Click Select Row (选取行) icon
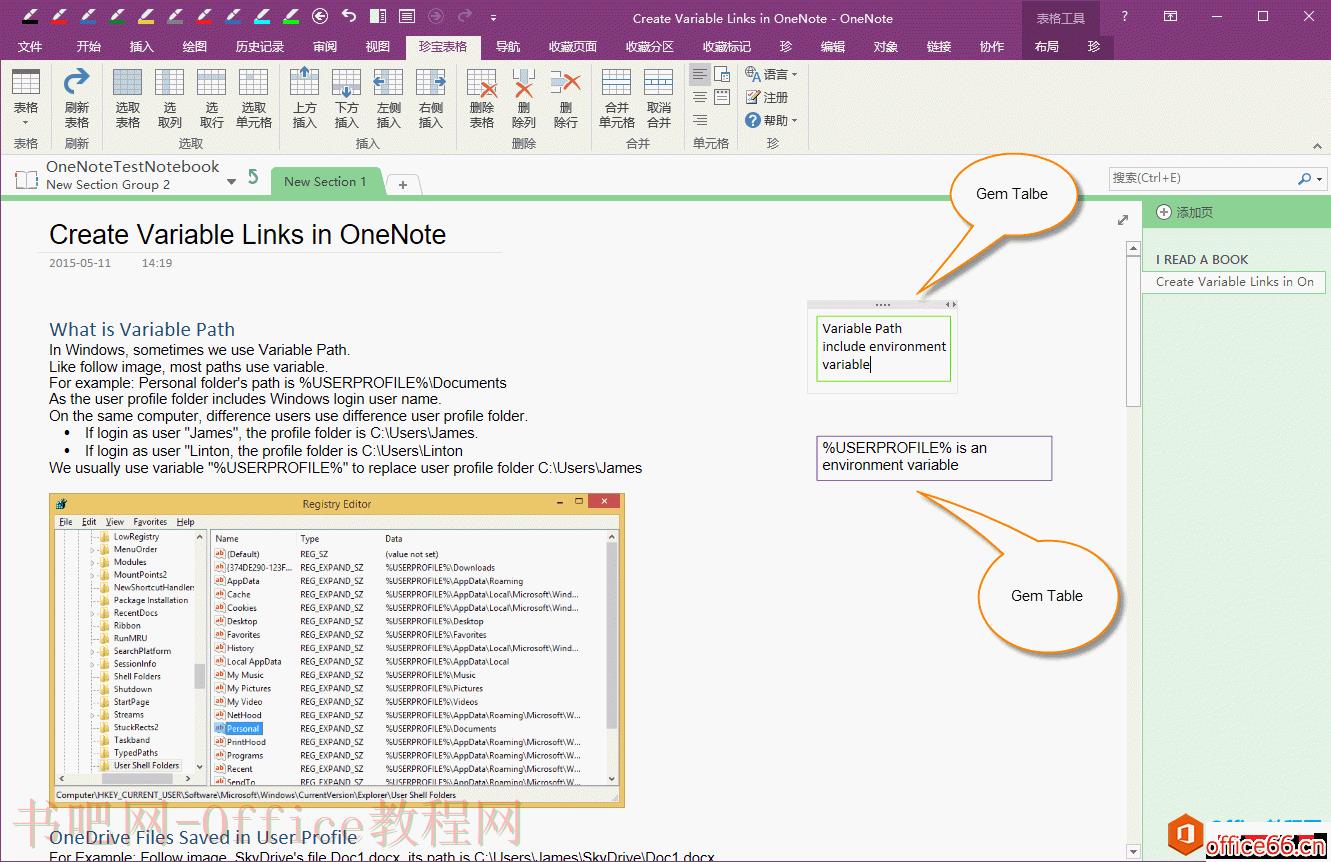1331x862 pixels. pyautogui.click(x=212, y=83)
